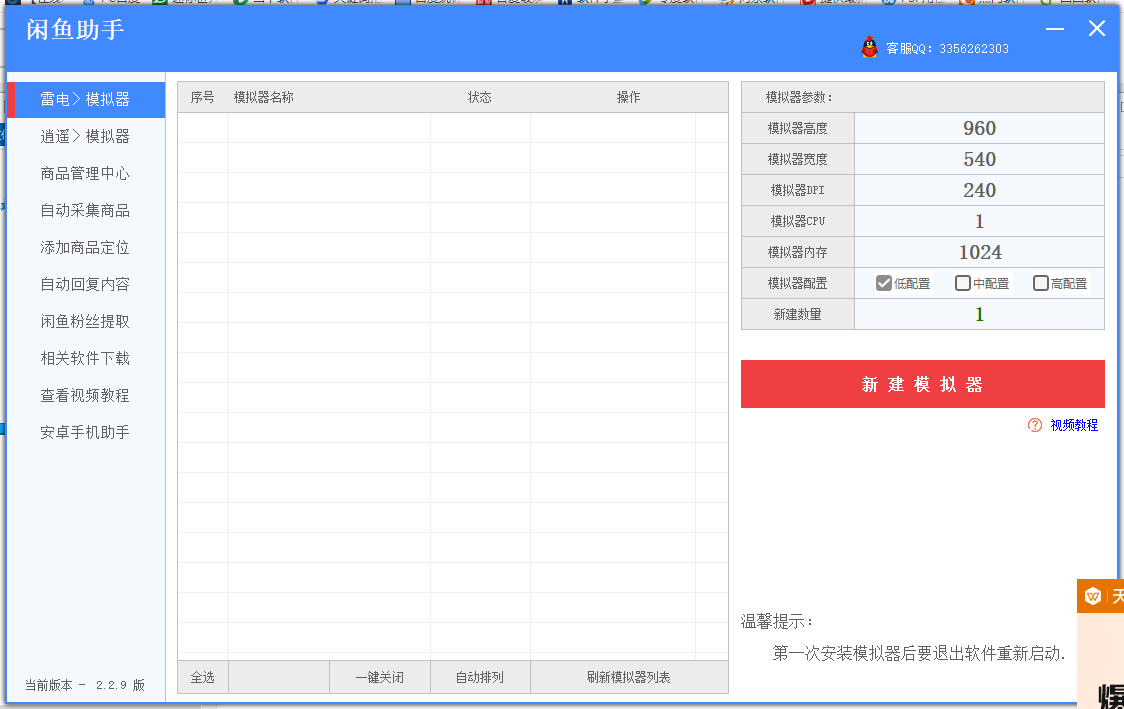Edit the 模拟器高度 value field

[979, 128]
